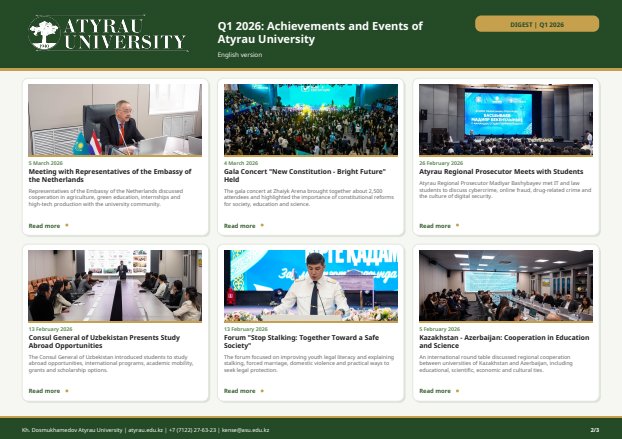Click the Atyrau Regional Prosecutor Meets Students headline
This screenshot has height=439, width=622.
[x=501, y=172]
